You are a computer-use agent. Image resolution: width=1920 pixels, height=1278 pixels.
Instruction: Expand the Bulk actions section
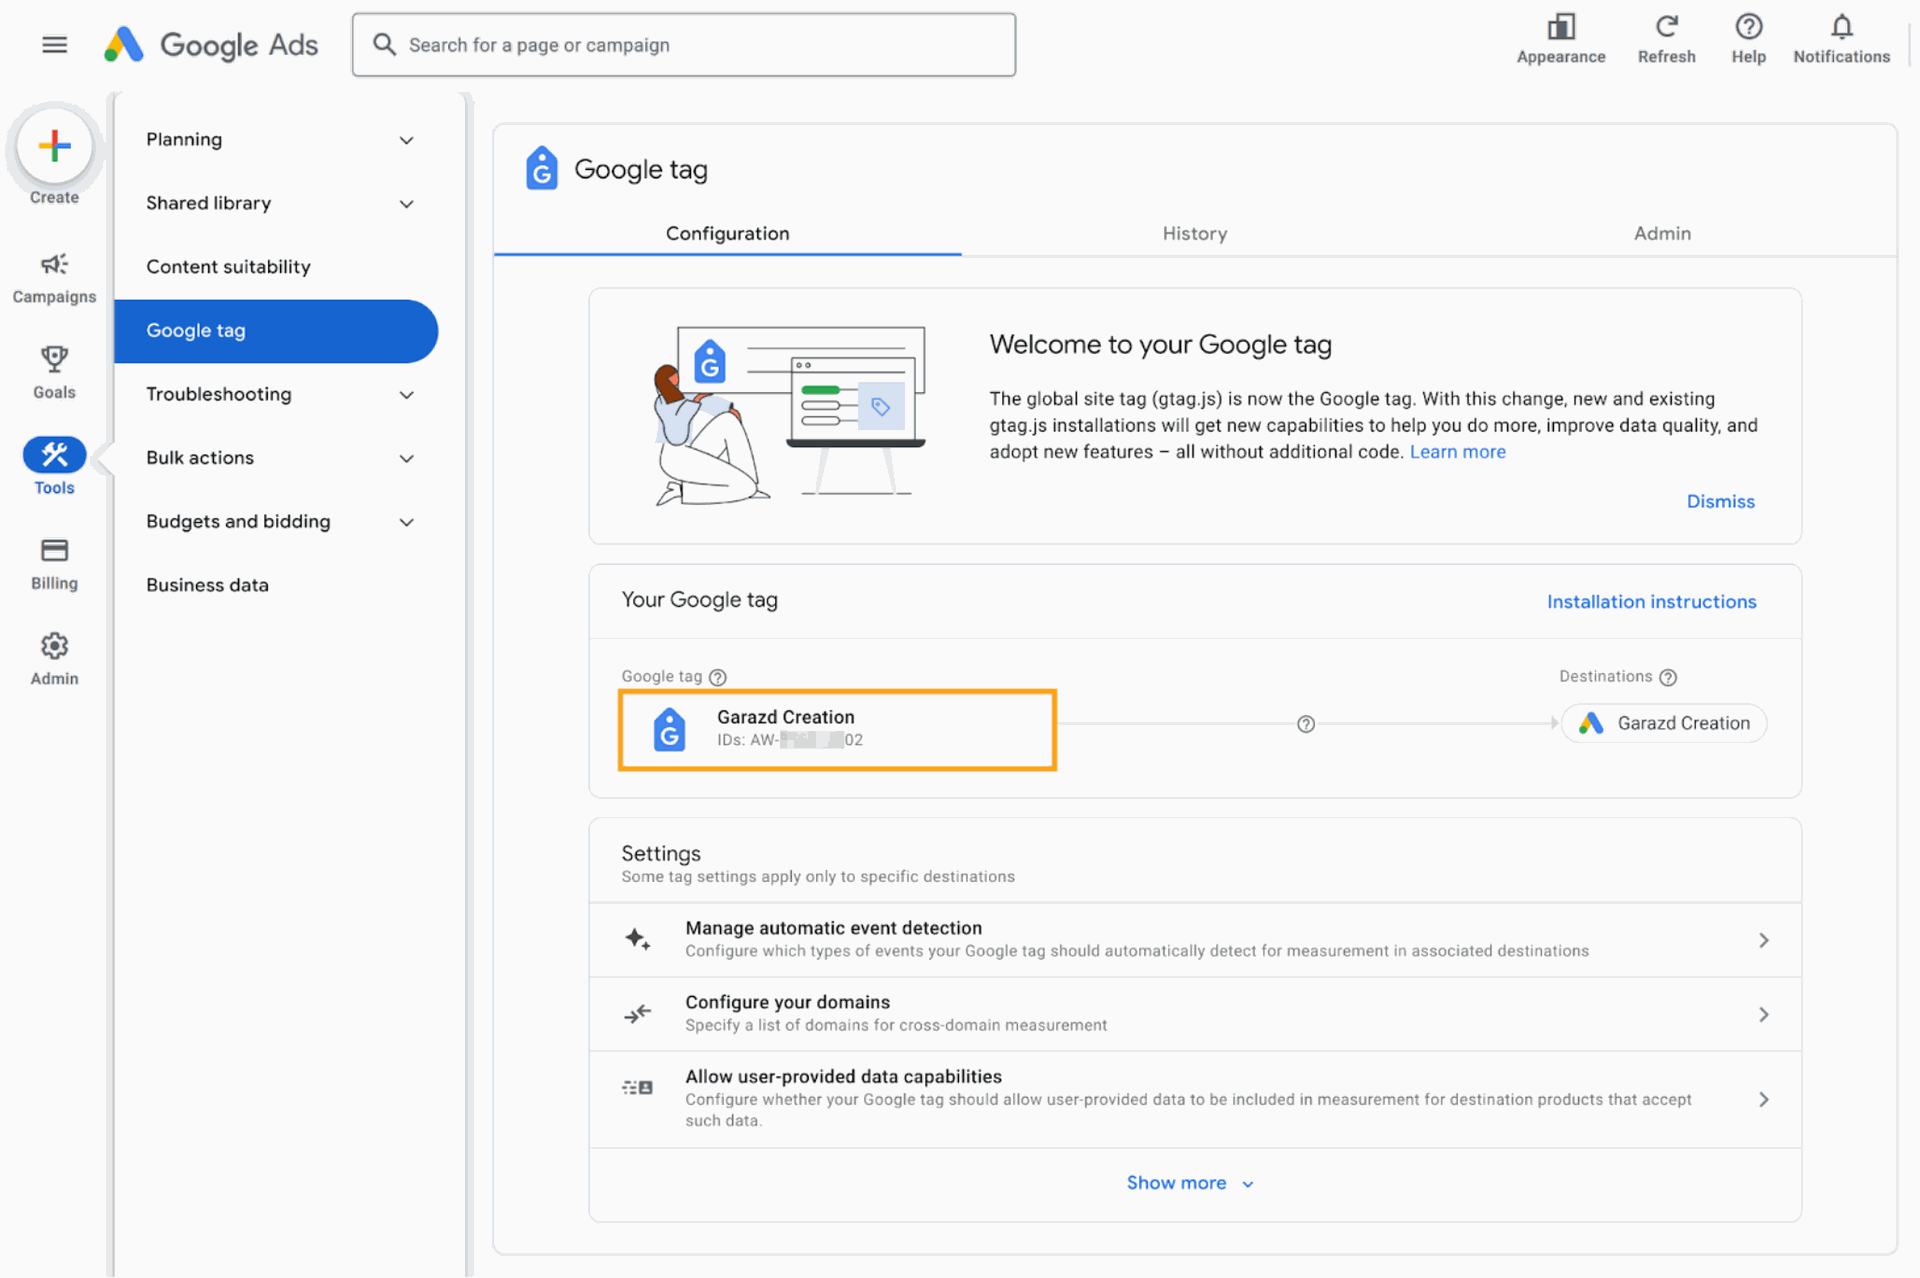coord(406,458)
